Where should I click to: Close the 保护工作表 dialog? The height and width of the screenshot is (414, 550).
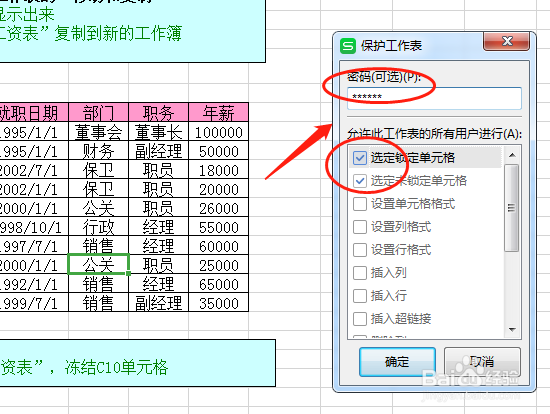tap(506, 41)
